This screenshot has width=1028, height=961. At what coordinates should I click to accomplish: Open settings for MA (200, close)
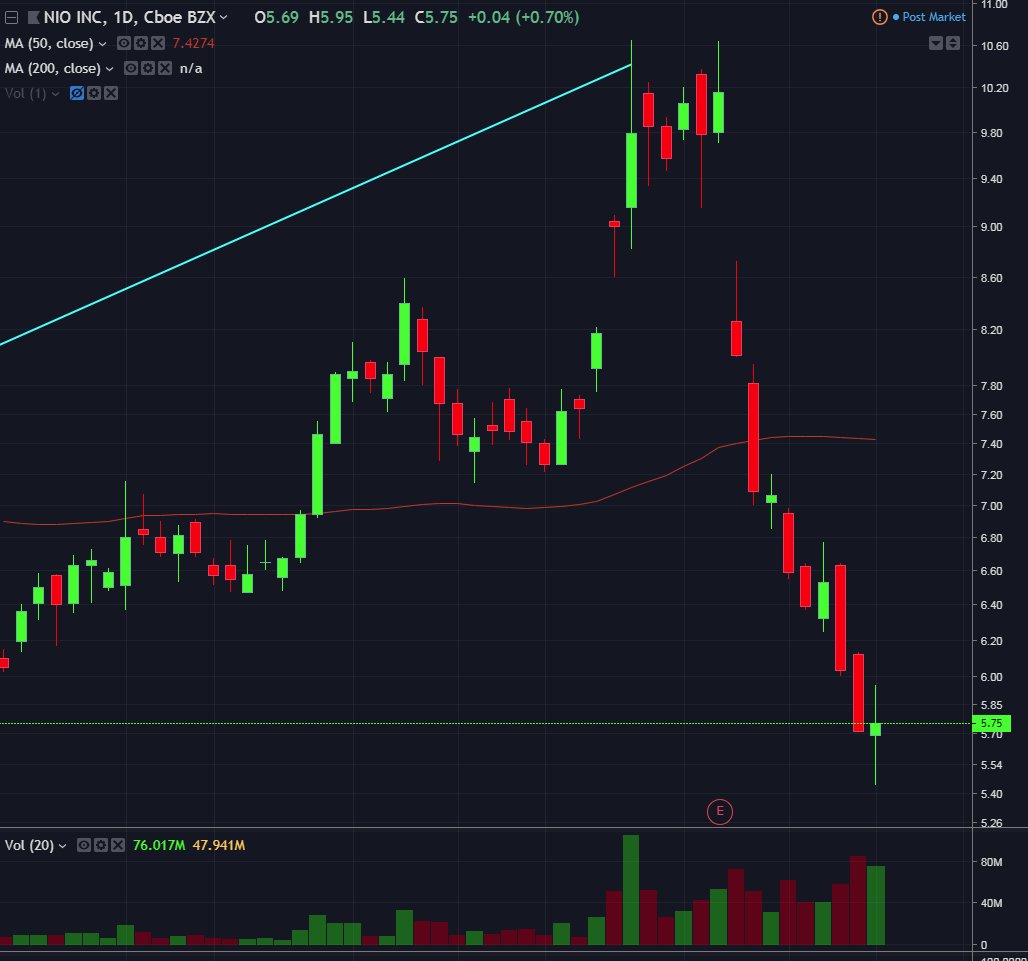coord(148,68)
